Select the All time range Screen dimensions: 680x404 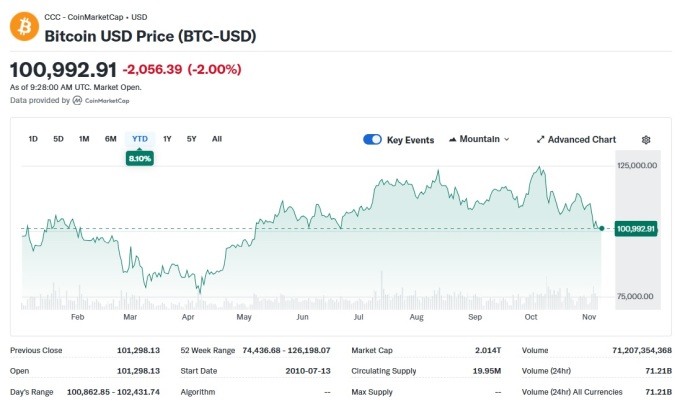click(217, 139)
